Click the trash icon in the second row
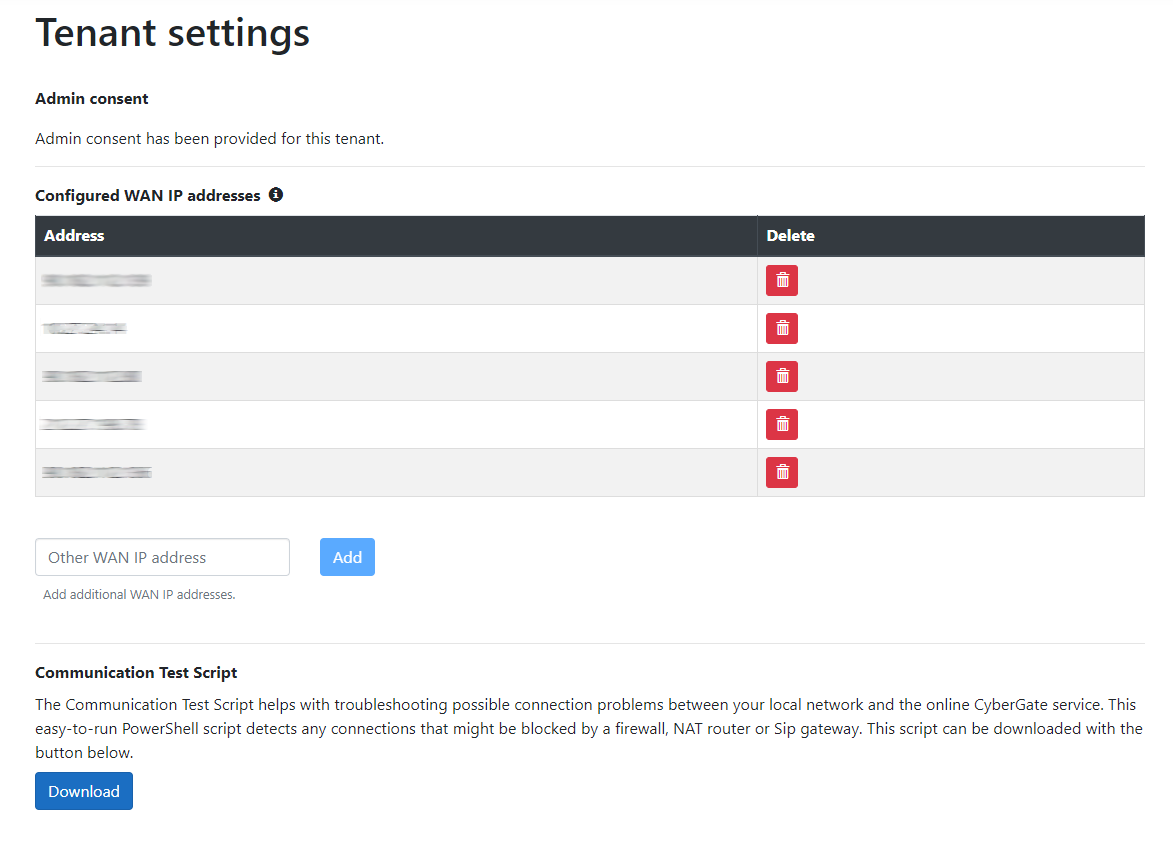Screen dimensions: 1173x841 point(781,328)
